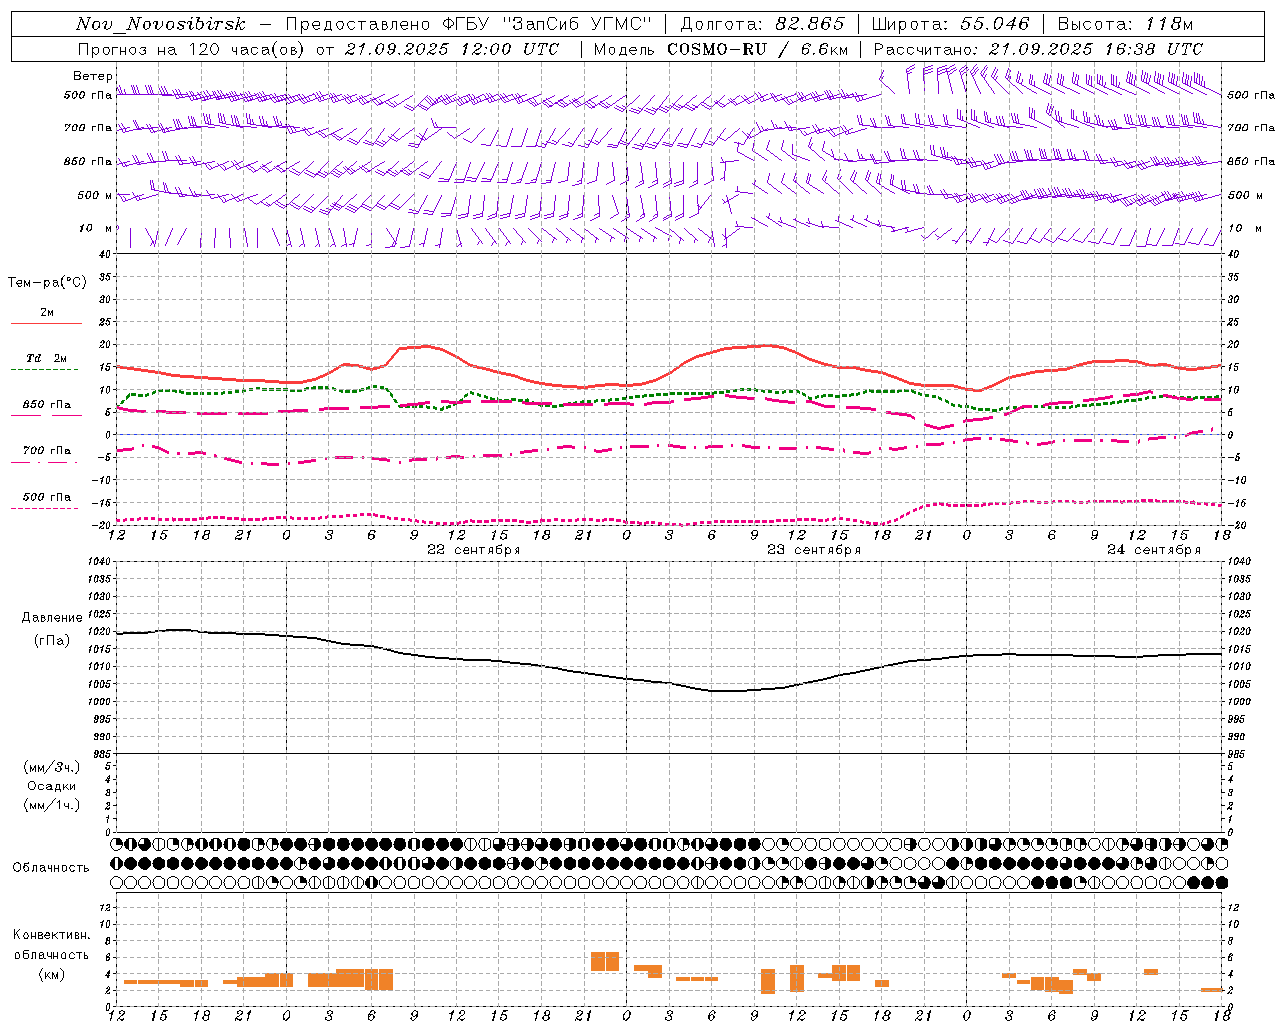This screenshot has width=1280, height=1024.
Task: Click the (мм/1ч.) precipitation unit label
Action: click(52, 805)
